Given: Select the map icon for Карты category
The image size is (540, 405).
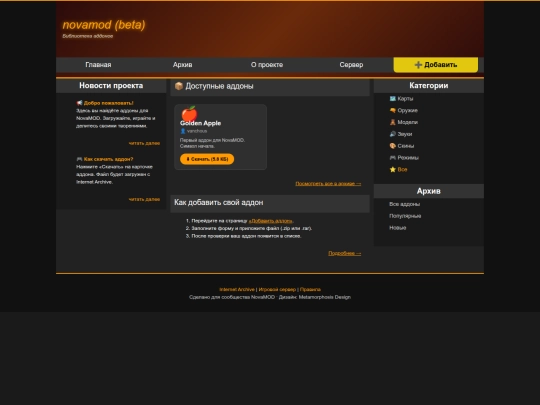Looking at the screenshot, I should coord(393,99).
